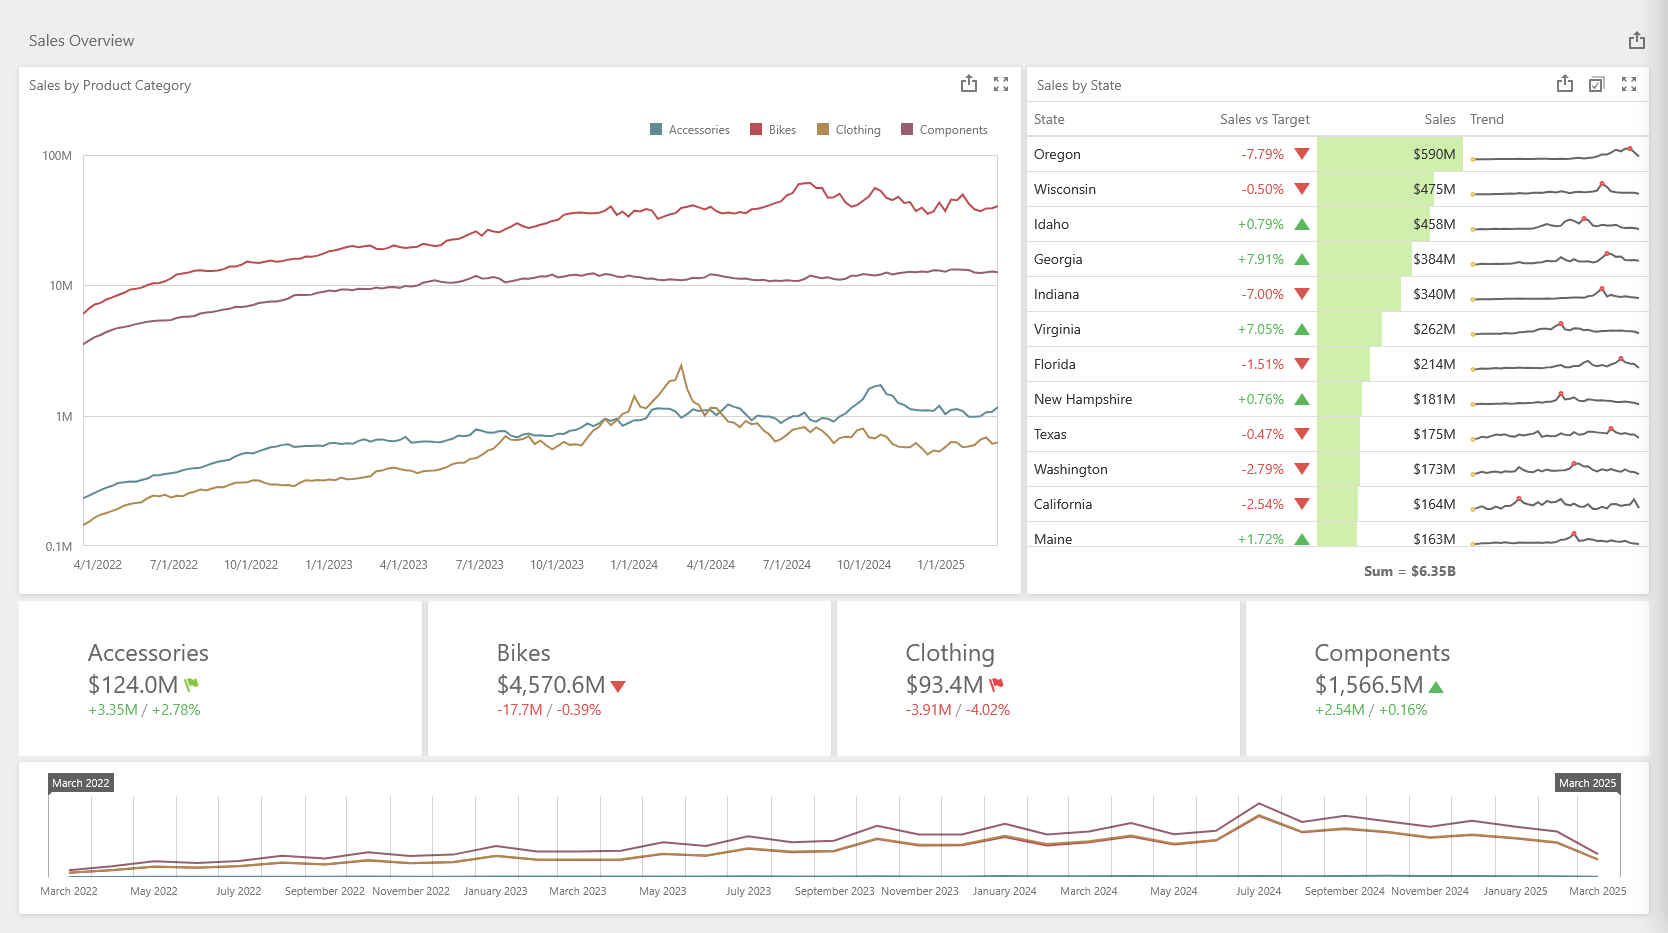This screenshot has width=1668, height=933.
Task: Sort grid by State column header
Action: coord(1049,119)
